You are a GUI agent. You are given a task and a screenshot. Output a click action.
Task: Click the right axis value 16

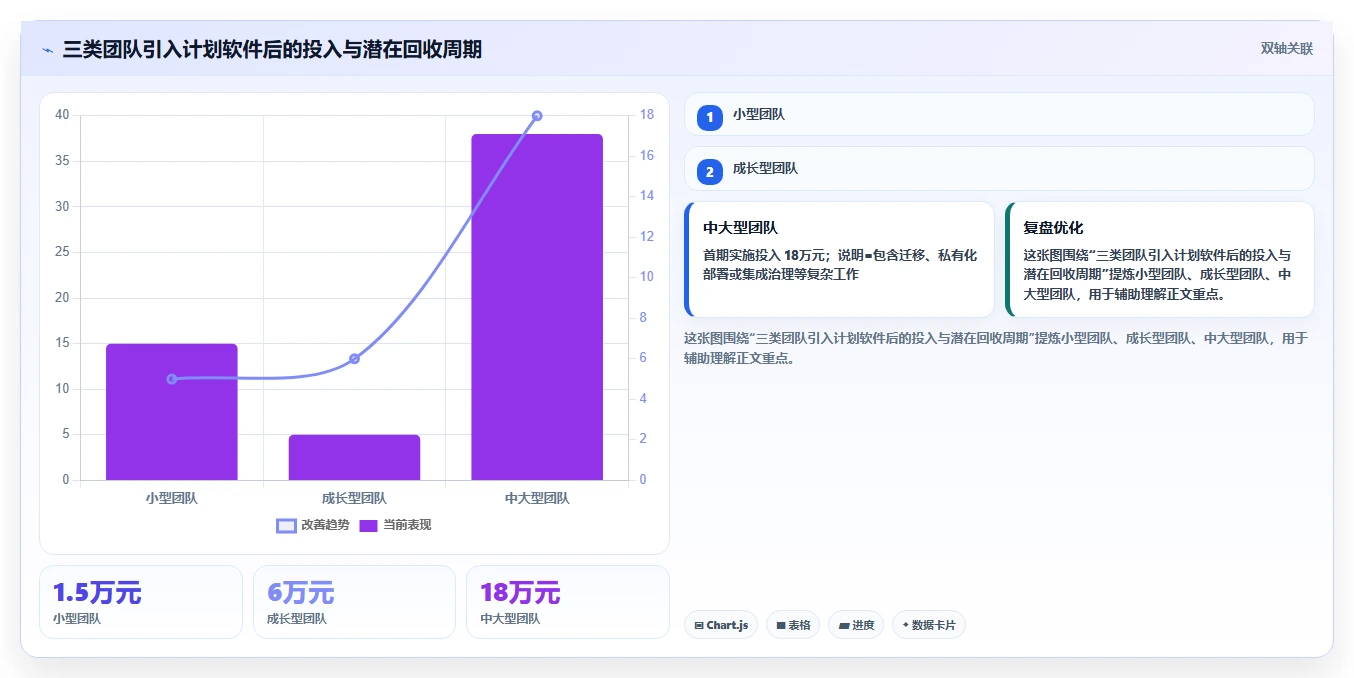647,156
